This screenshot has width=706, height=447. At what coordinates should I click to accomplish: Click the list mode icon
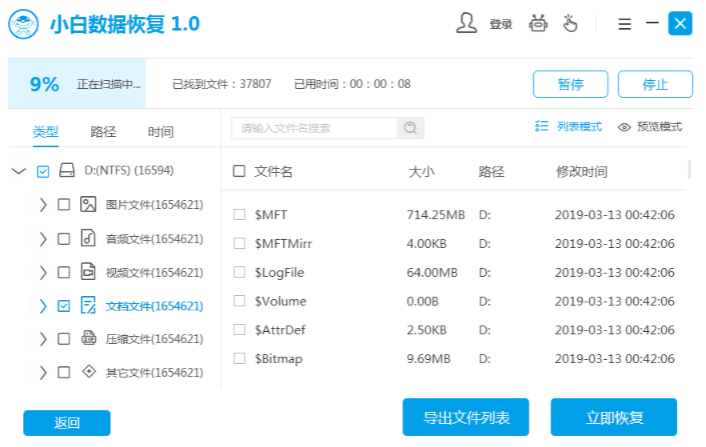click(x=542, y=126)
